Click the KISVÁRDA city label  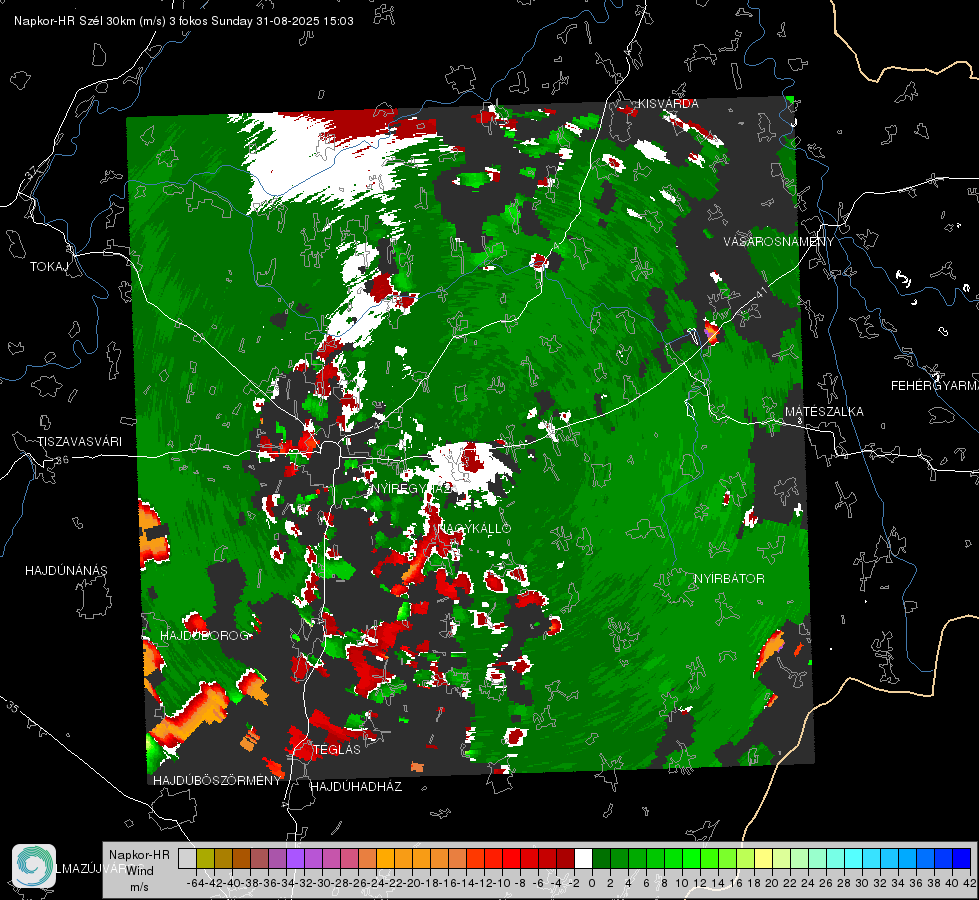click(667, 104)
